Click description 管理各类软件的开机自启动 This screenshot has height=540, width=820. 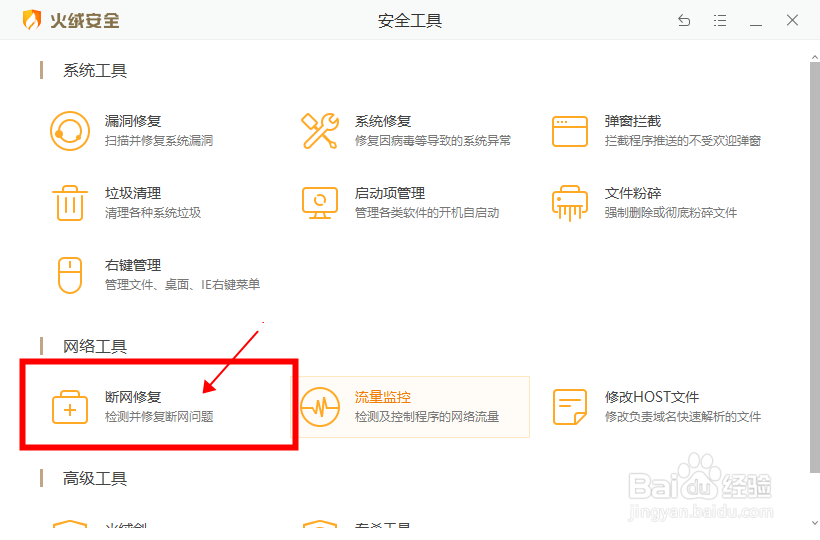point(427,213)
